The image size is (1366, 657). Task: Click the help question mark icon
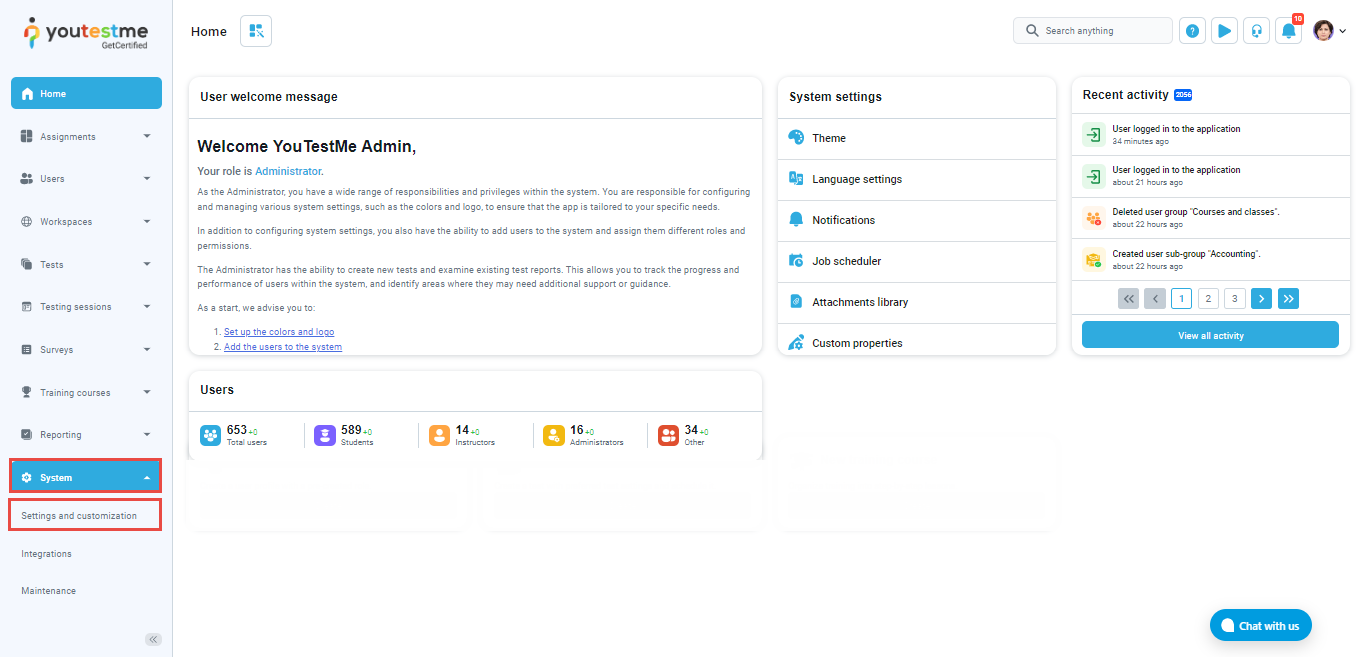coord(1192,31)
